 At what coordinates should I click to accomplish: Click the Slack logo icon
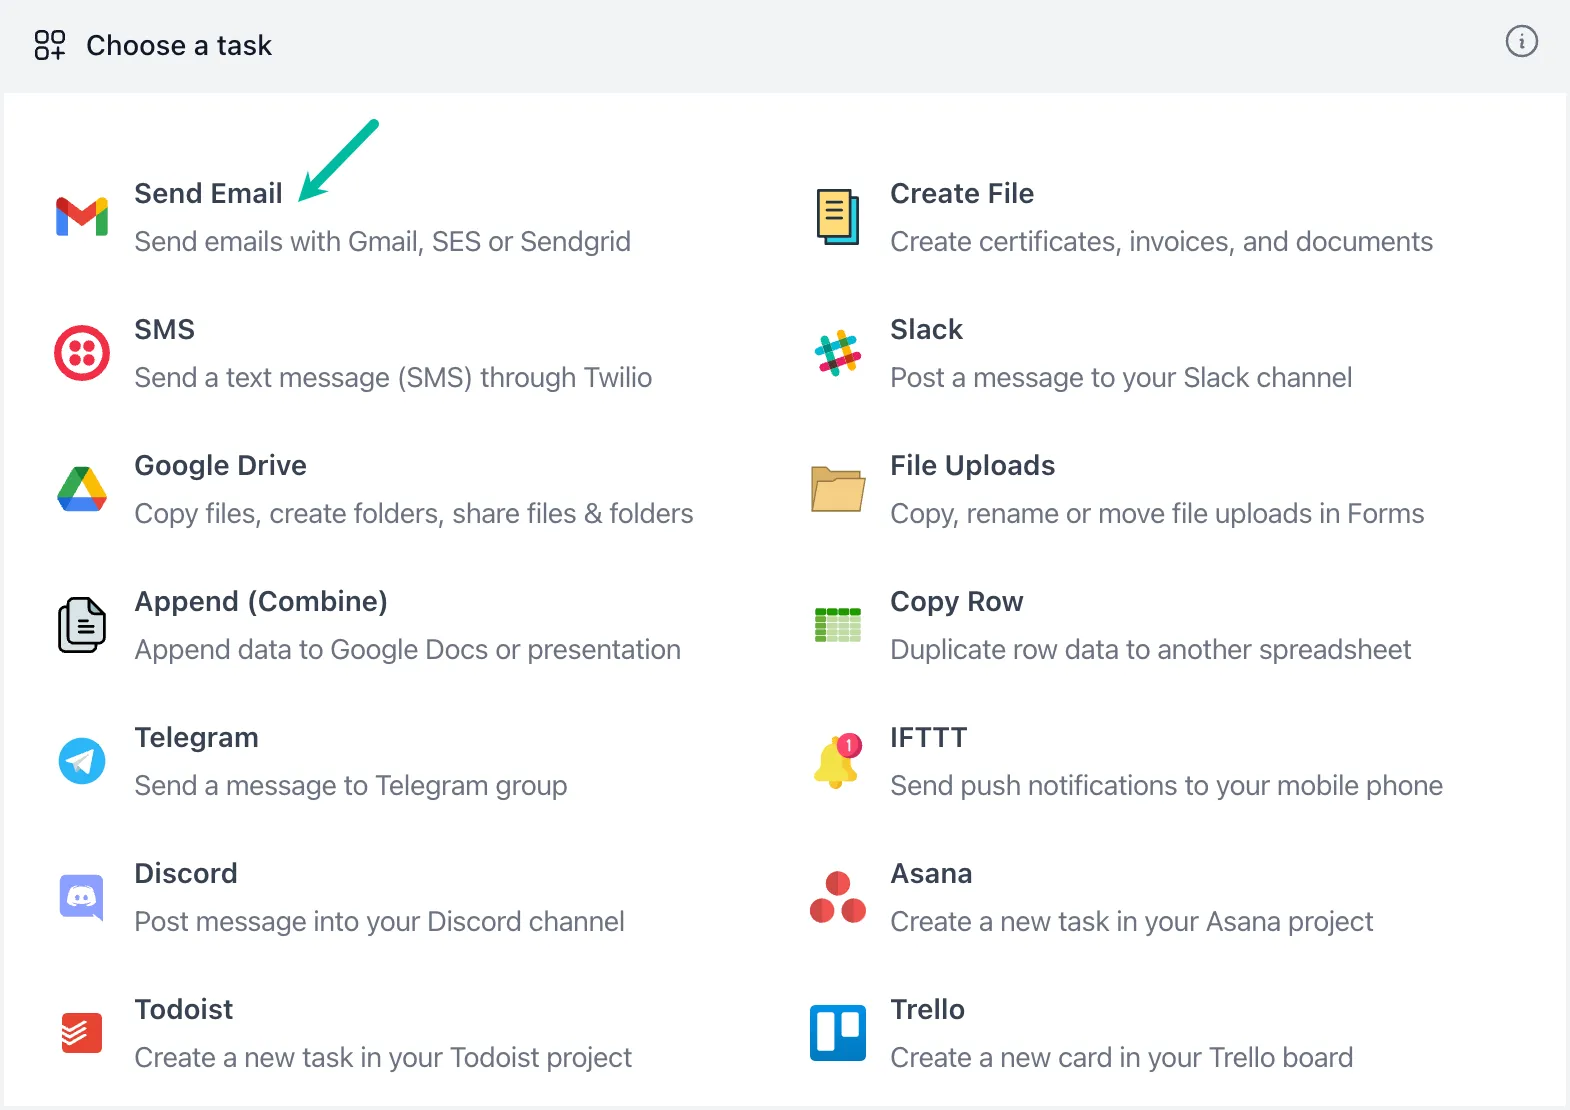(838, 353)
